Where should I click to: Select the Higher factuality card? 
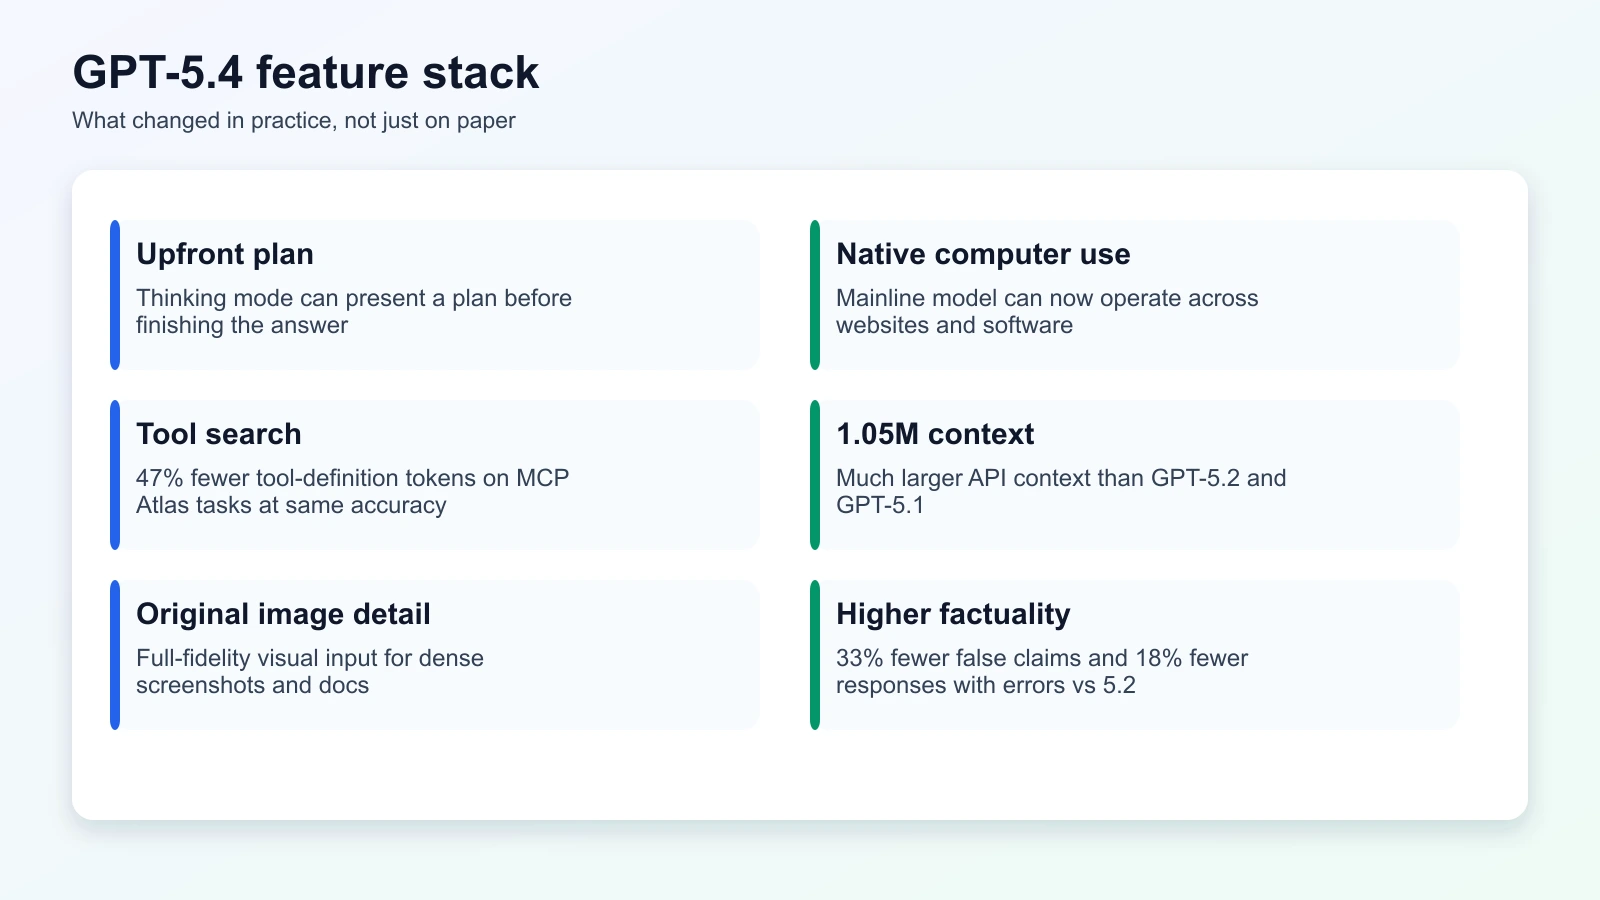[1135, 654]
